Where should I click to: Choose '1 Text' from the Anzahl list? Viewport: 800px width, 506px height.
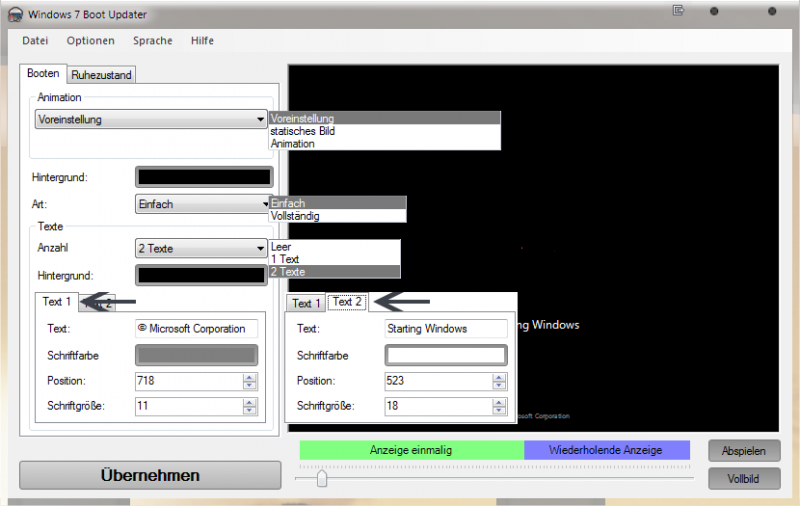click(335, 259)
